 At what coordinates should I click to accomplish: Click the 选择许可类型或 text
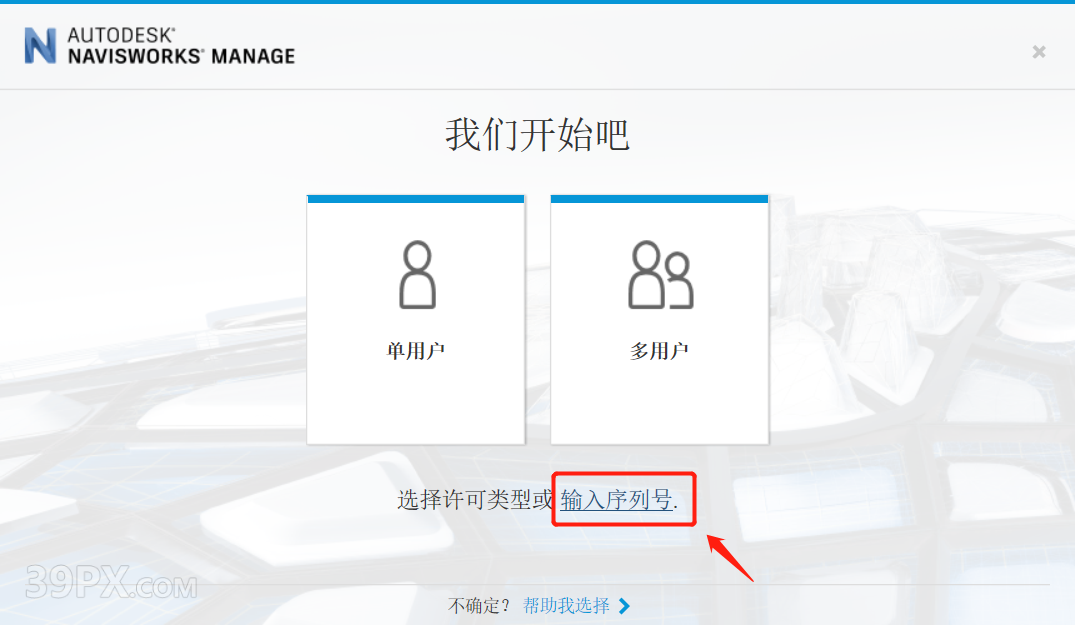(x=475, y=500)
